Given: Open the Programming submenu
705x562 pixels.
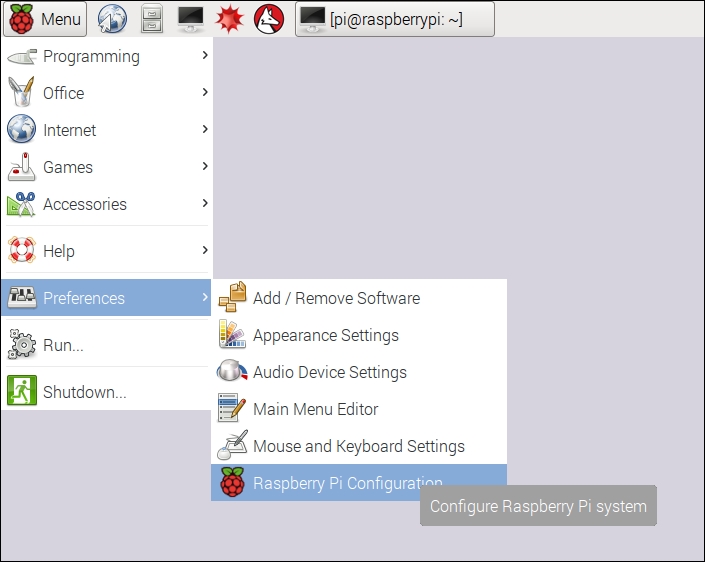Looking at the screenshot, I should (x=107, y=56).
